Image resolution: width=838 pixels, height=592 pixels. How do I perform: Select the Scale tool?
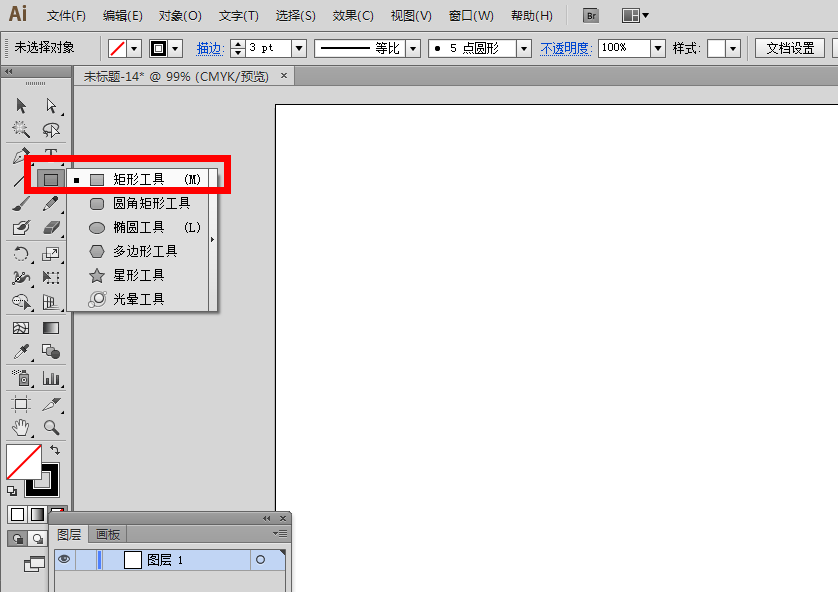coord(51,254)
